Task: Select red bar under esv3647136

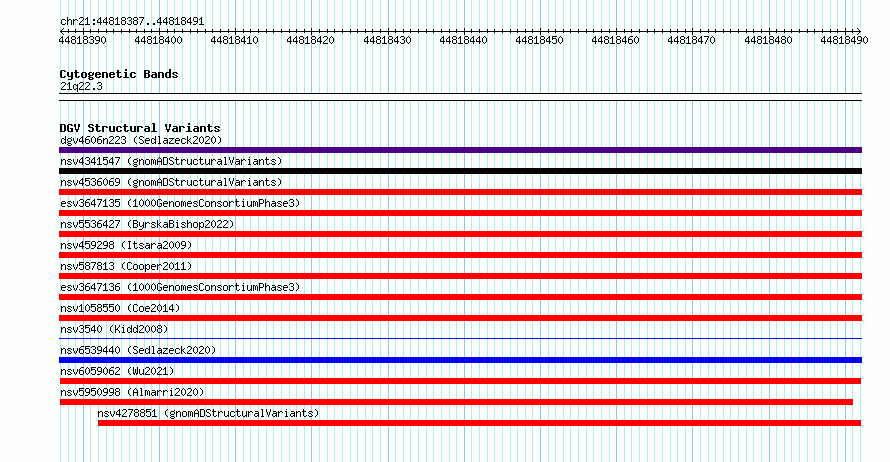Action: tap(460, 297)
